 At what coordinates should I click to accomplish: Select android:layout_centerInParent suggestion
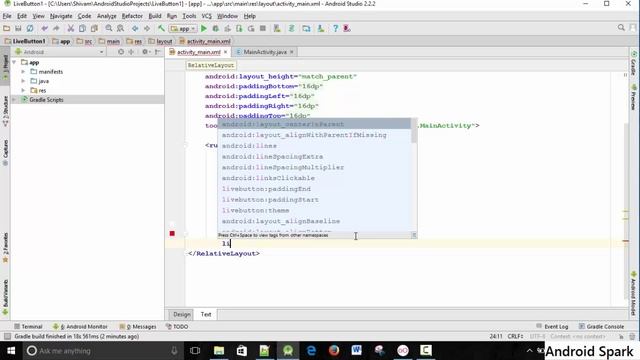314,124
